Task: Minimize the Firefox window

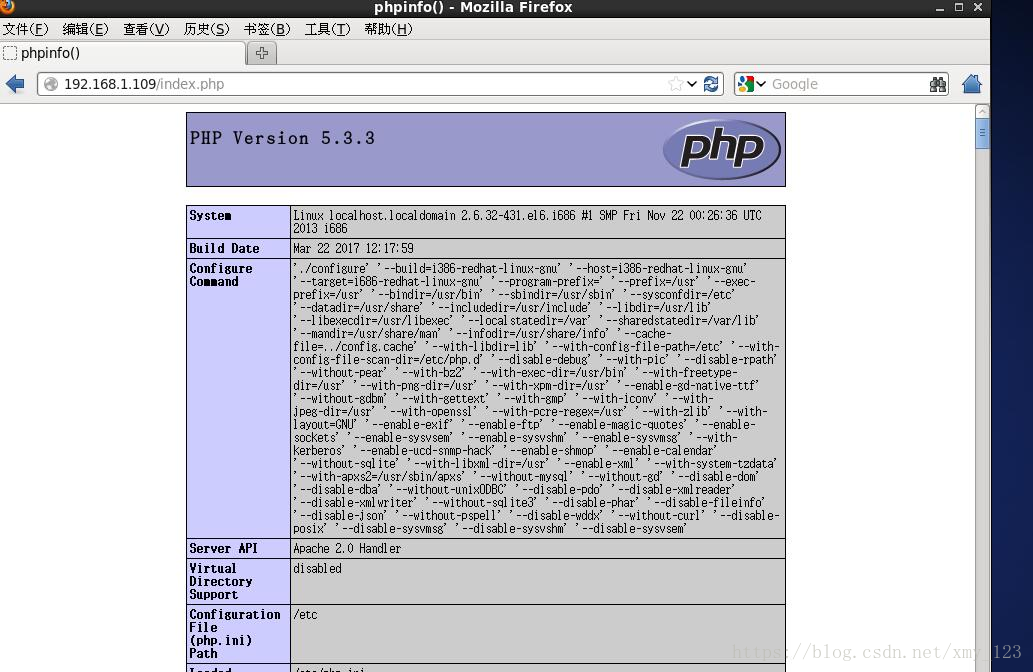Action: coord(939,7)
